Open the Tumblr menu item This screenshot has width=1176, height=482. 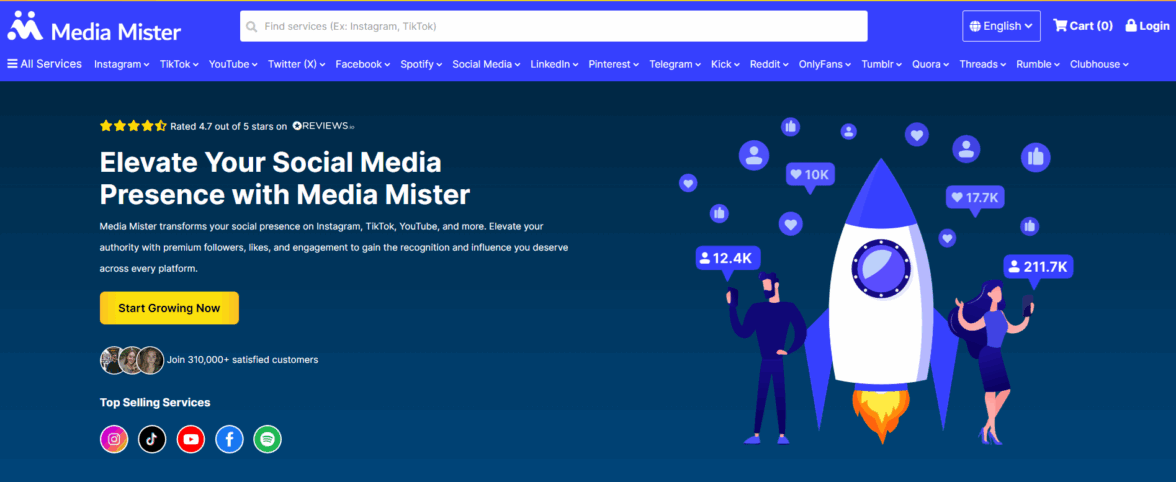pos(882,64)
